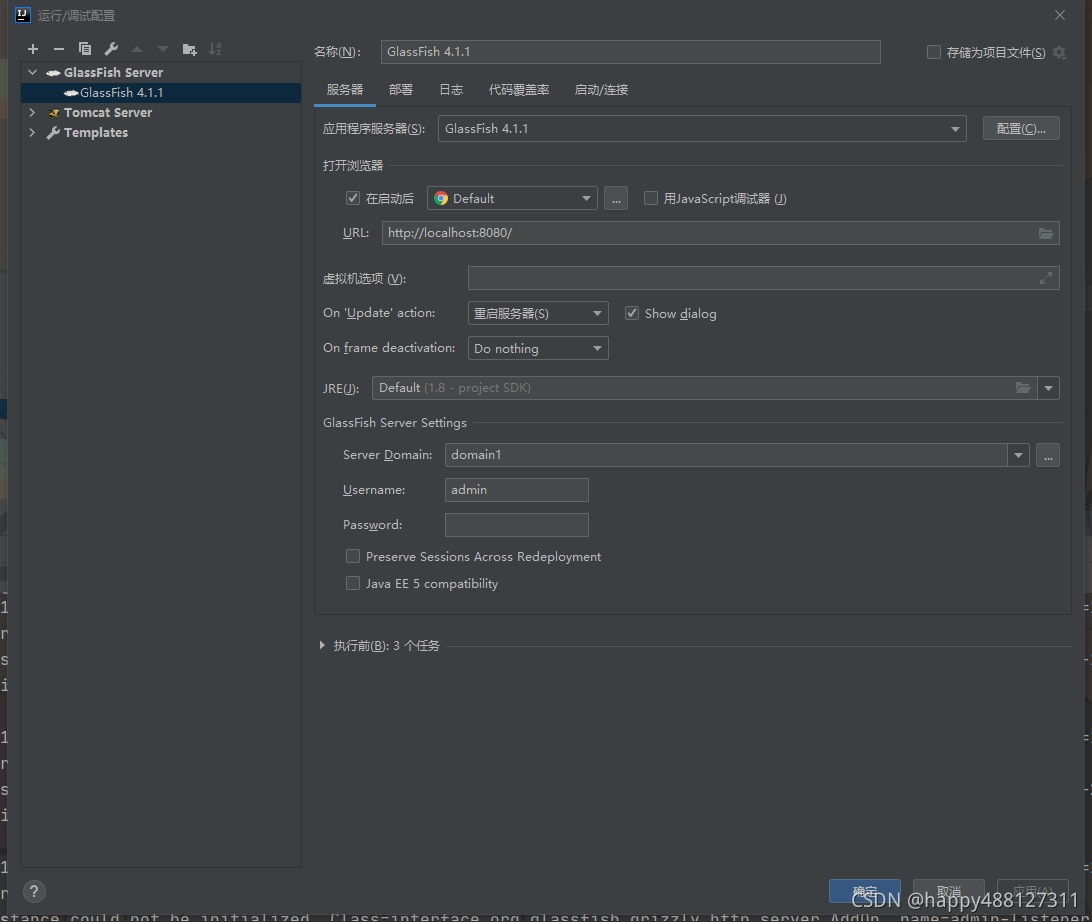Viewport: 1092px width, 922px height.
Task: Expand the Before launch tasks section
Action: pyautogui.click(x=322, y=646)
